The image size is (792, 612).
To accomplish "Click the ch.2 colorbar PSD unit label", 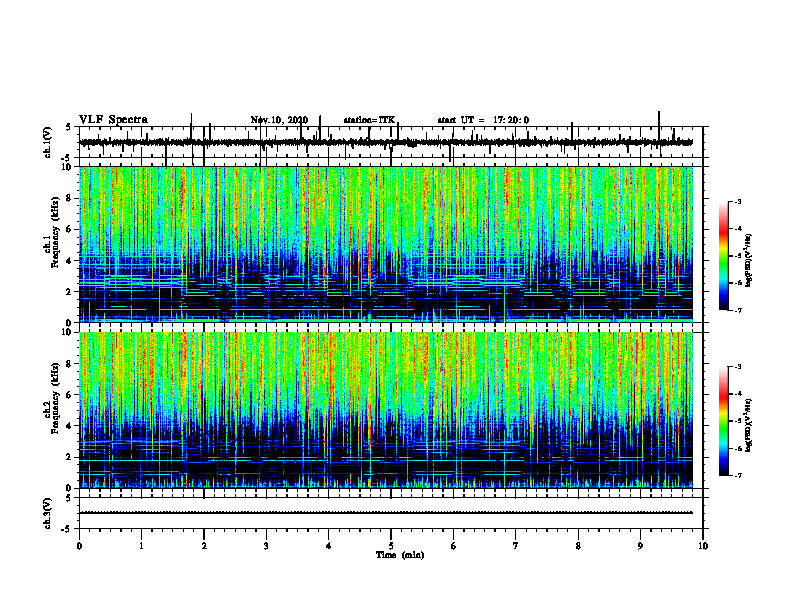I will (748, 425).
